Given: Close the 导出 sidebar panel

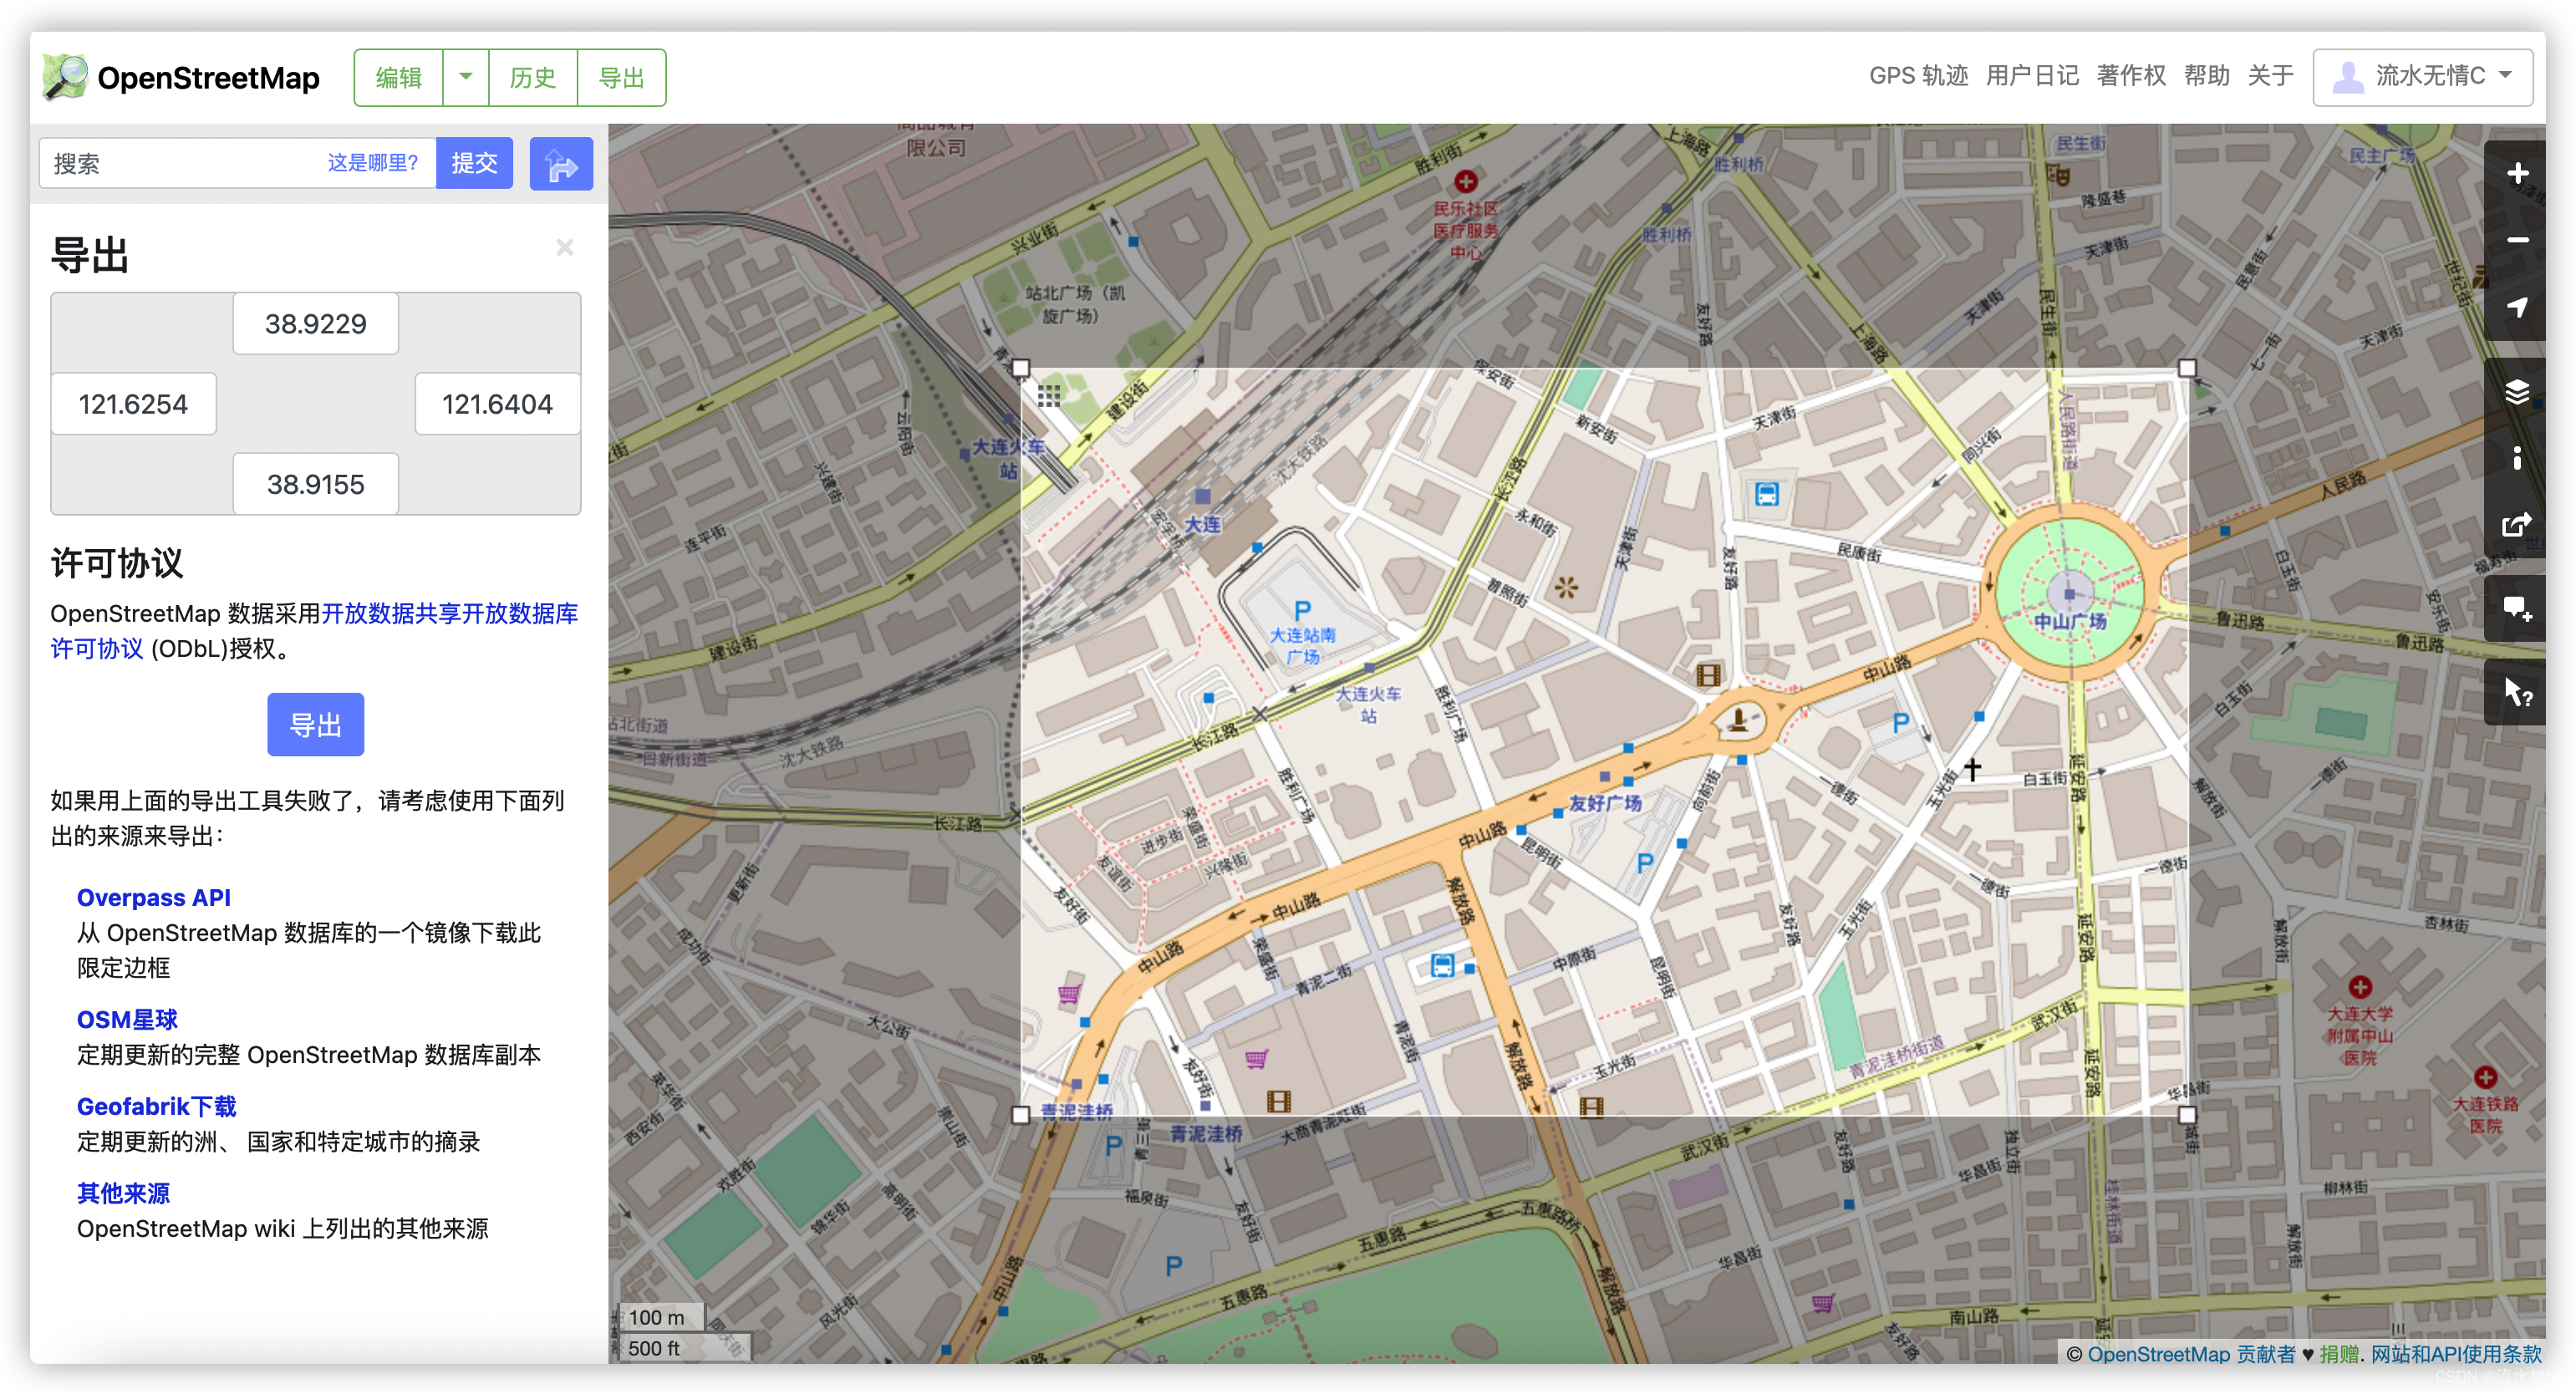Looking at the screenshot, I should pyautogui.click(x=565, y=247).
